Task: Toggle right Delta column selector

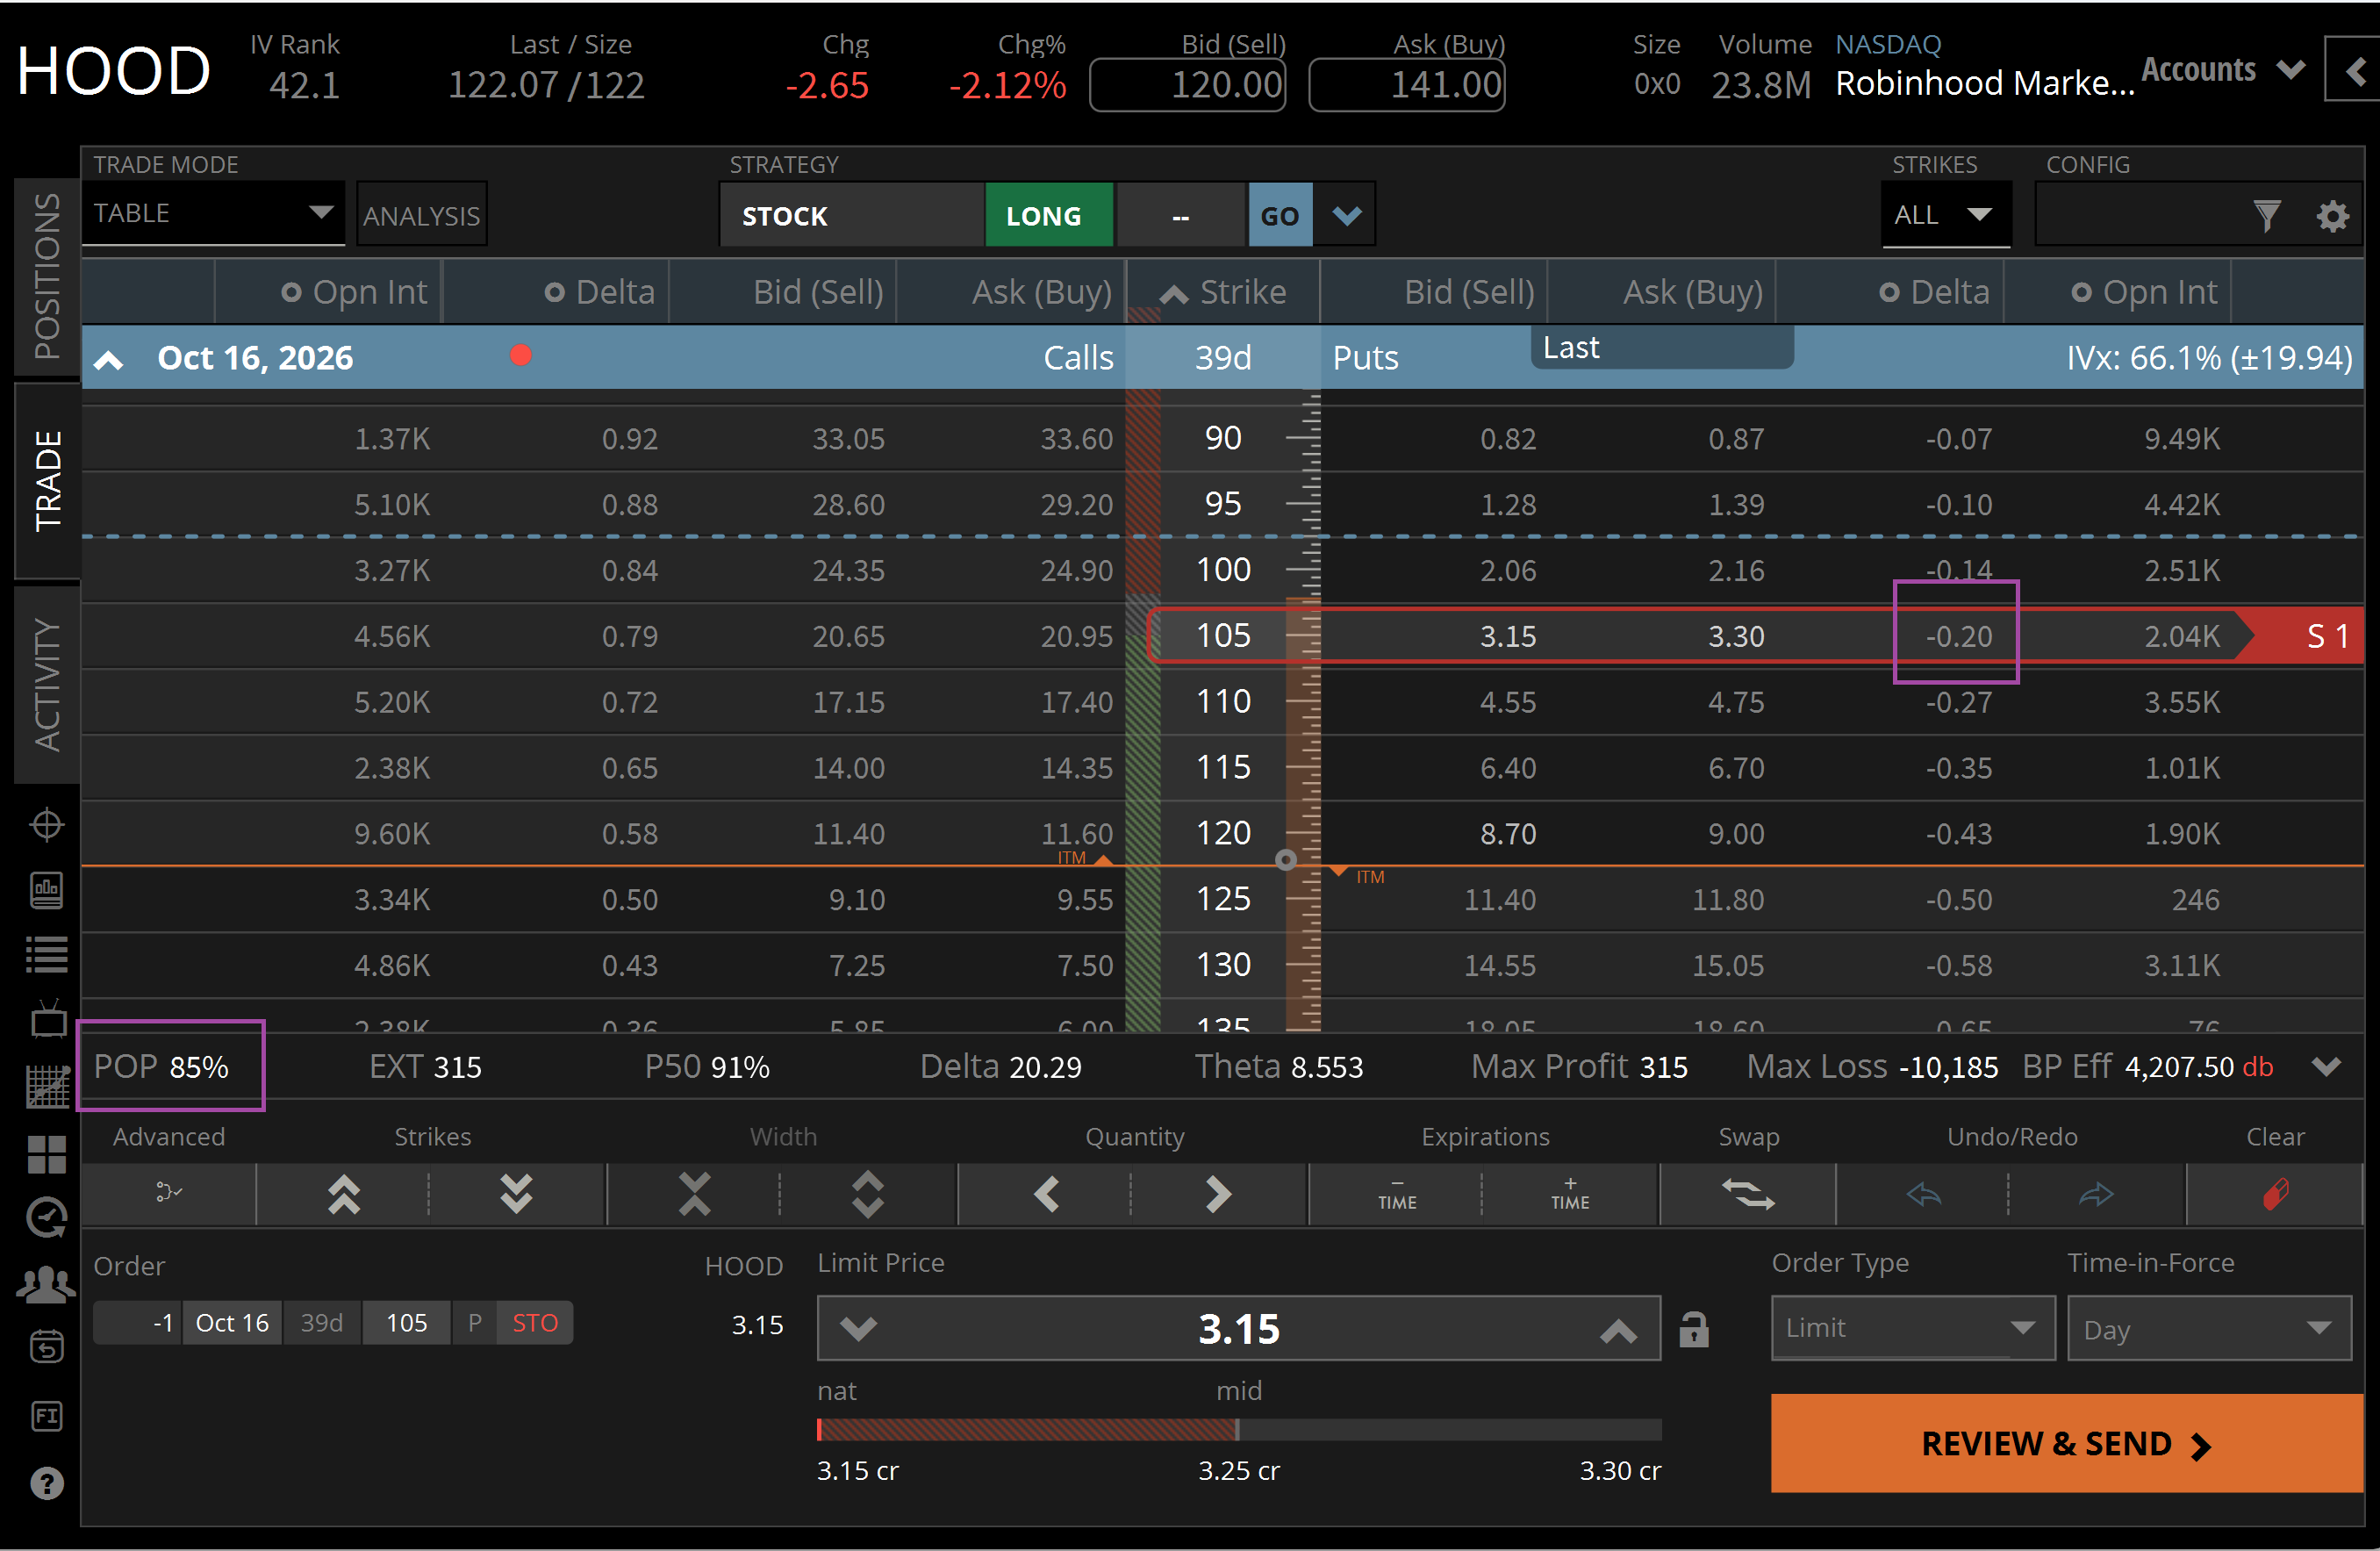Action: [1889, 292]
